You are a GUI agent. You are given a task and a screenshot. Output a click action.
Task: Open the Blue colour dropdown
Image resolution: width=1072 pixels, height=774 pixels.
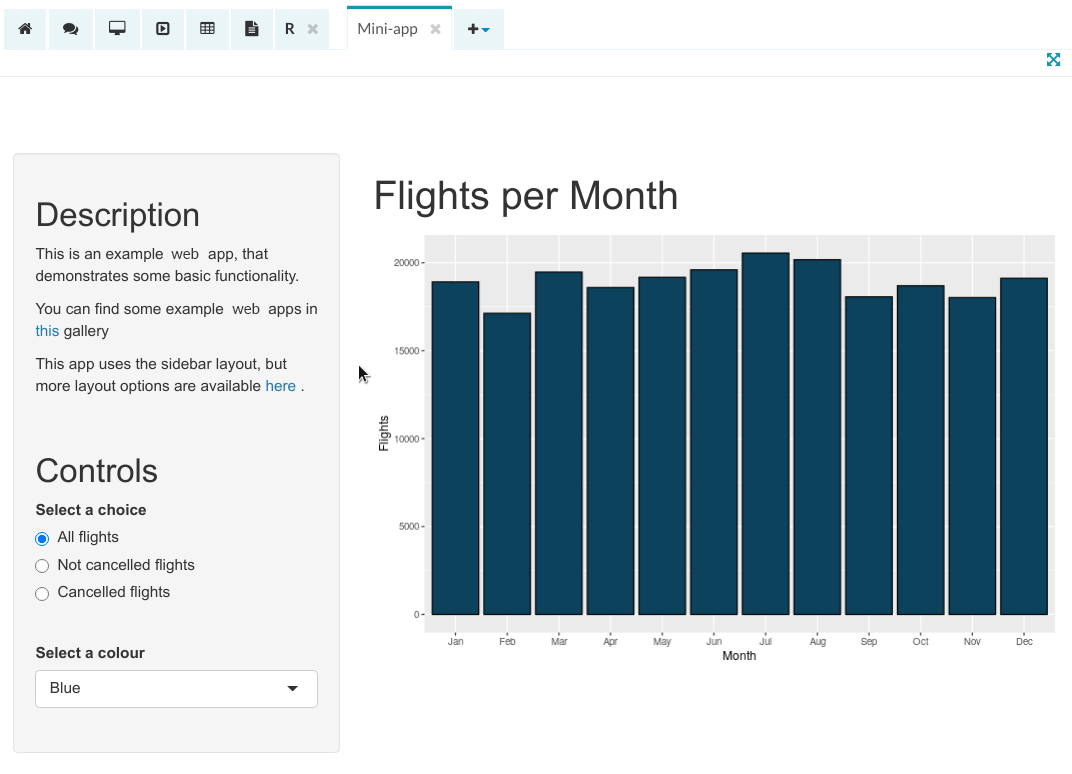click(x=176, y=689)
